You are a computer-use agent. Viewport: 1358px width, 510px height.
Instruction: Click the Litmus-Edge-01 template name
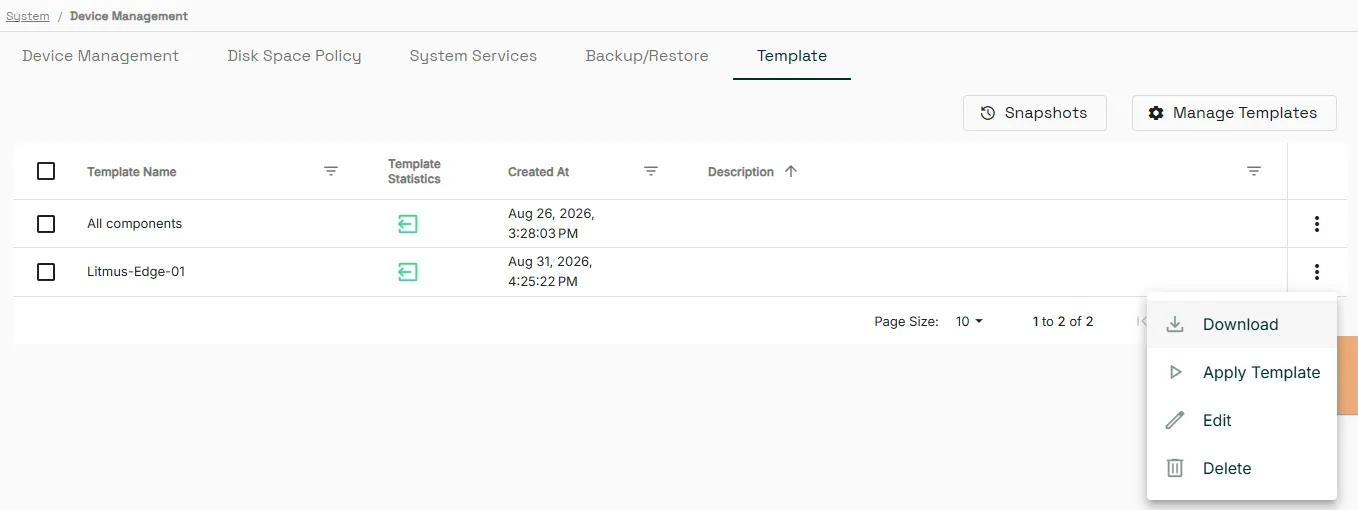click(136, 272)
